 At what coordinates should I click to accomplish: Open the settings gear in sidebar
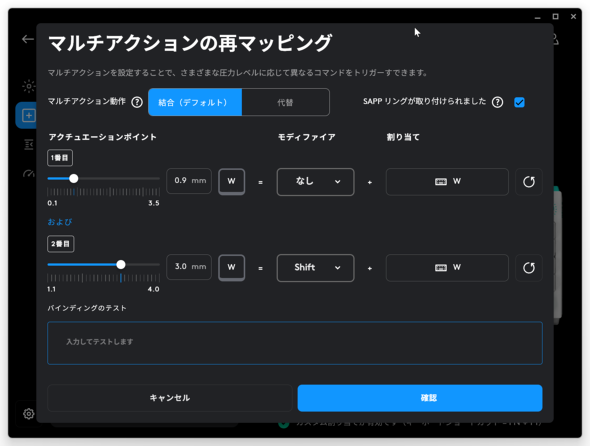pyautogui.click(x=29, y=414)
